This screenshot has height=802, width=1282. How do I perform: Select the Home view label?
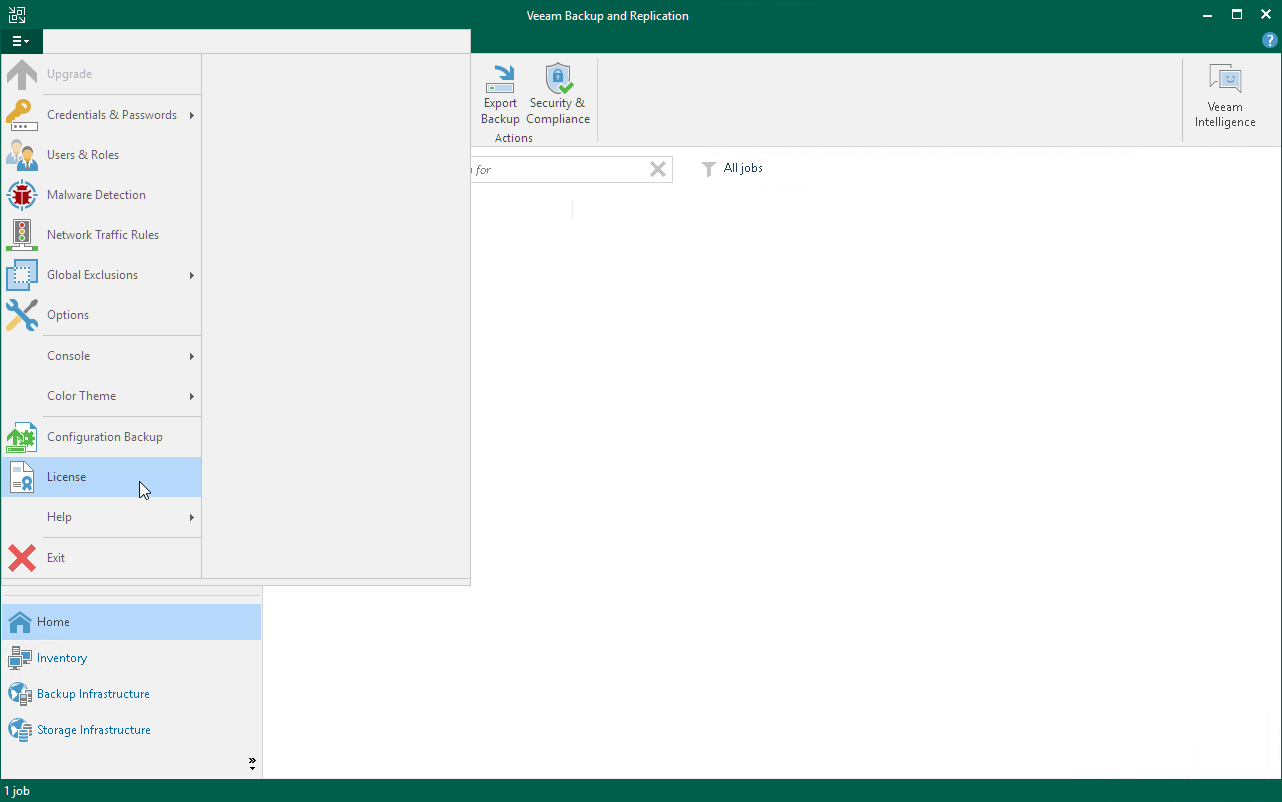[x=54, y=622]
